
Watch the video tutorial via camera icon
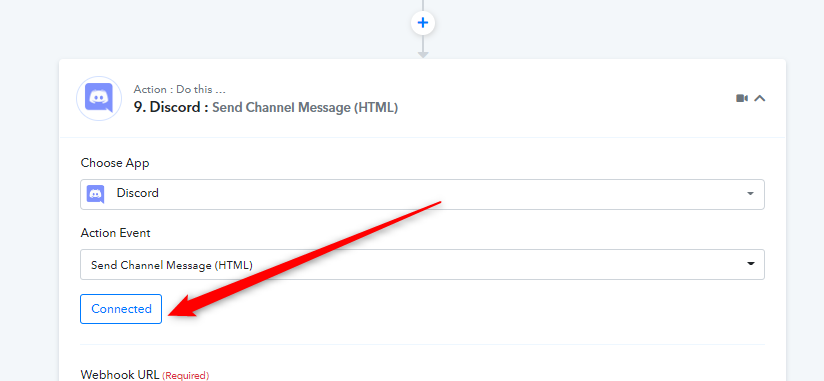tap(741, 98)
